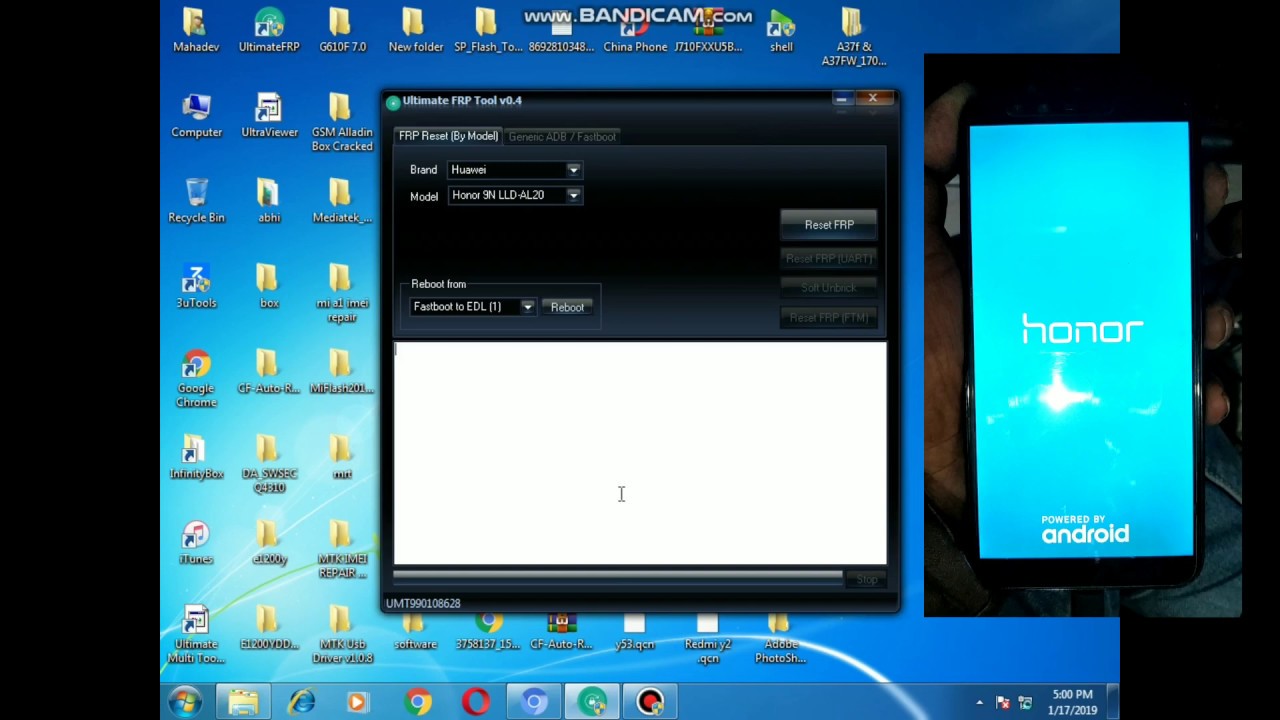Open the e1200y folder
Image resolution: width=1280 pixels, height=720 pixels.
269,543
